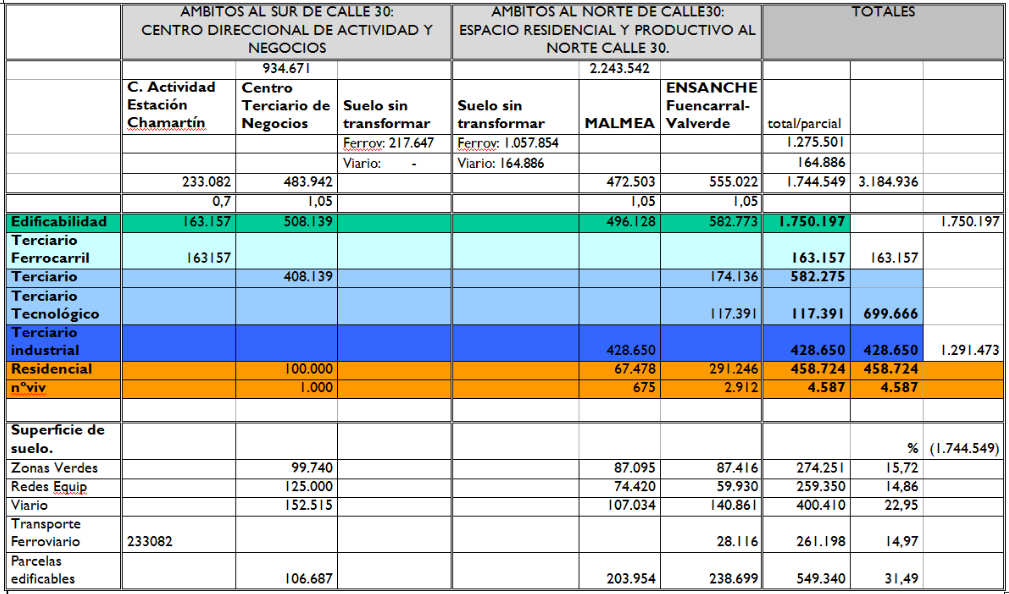The image size is (1009, 594).
Task: Select Edificabilidad value 582.773
Action: pyautogui.click(x=734, y=223)
